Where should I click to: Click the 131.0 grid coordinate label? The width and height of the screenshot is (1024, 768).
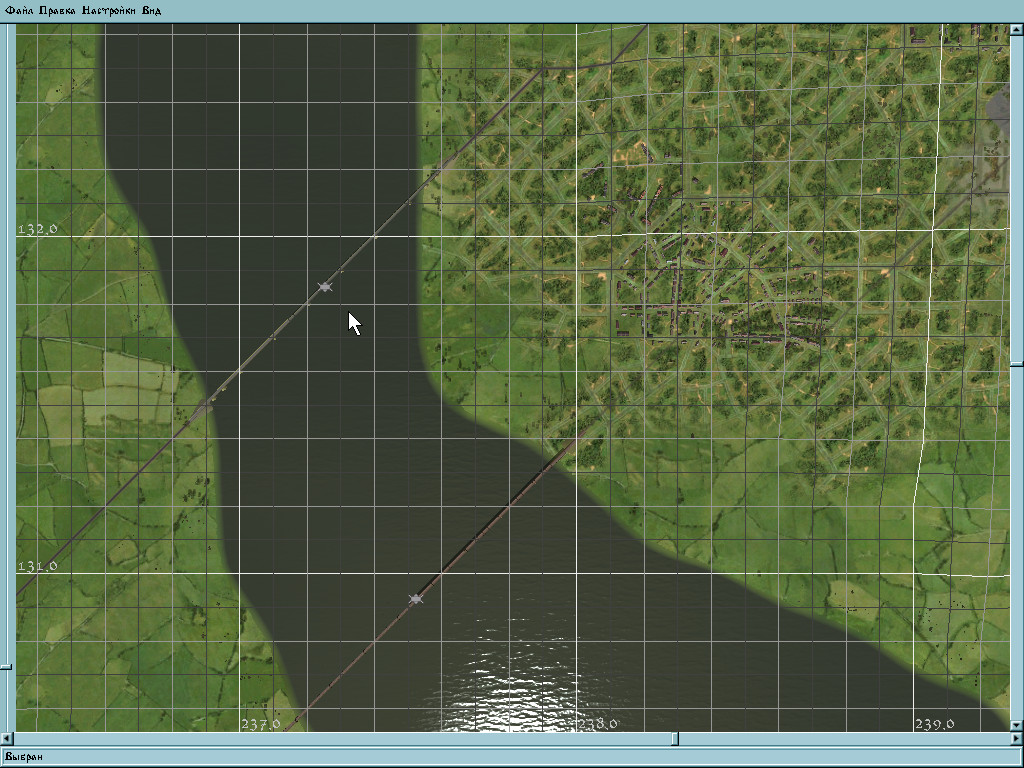pyautogui.click(x=37, y=566)
